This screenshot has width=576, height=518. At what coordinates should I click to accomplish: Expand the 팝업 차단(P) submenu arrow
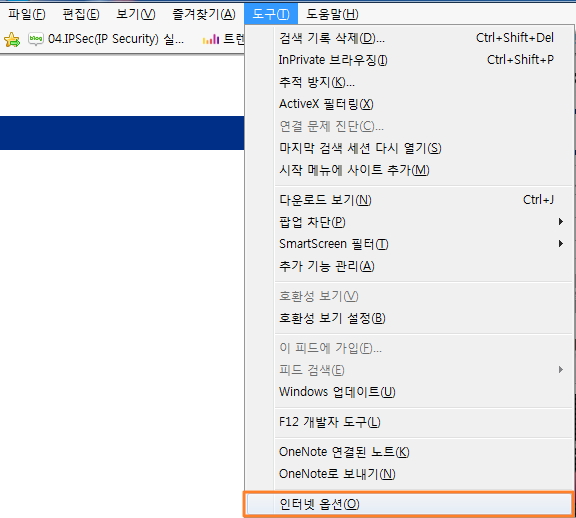click(x=561, y=222)
